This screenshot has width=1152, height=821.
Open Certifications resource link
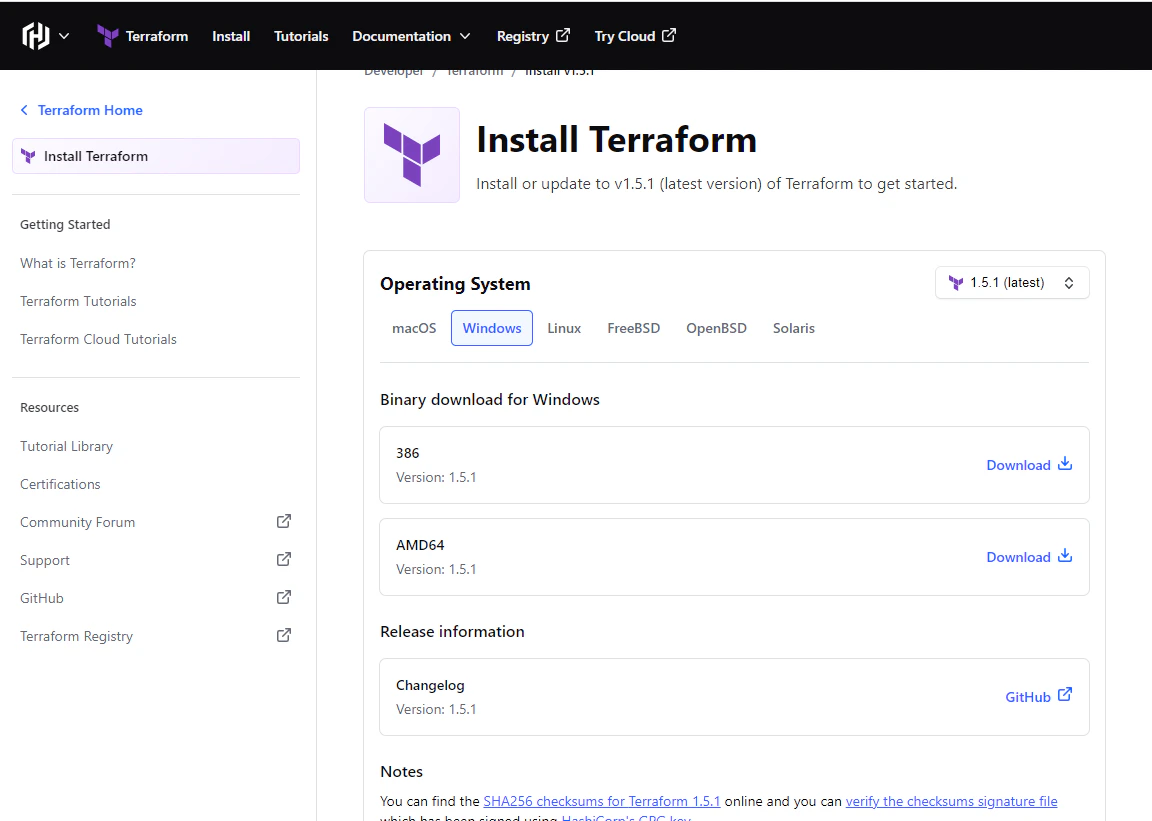pyautogui.click(x=60, y=484)
